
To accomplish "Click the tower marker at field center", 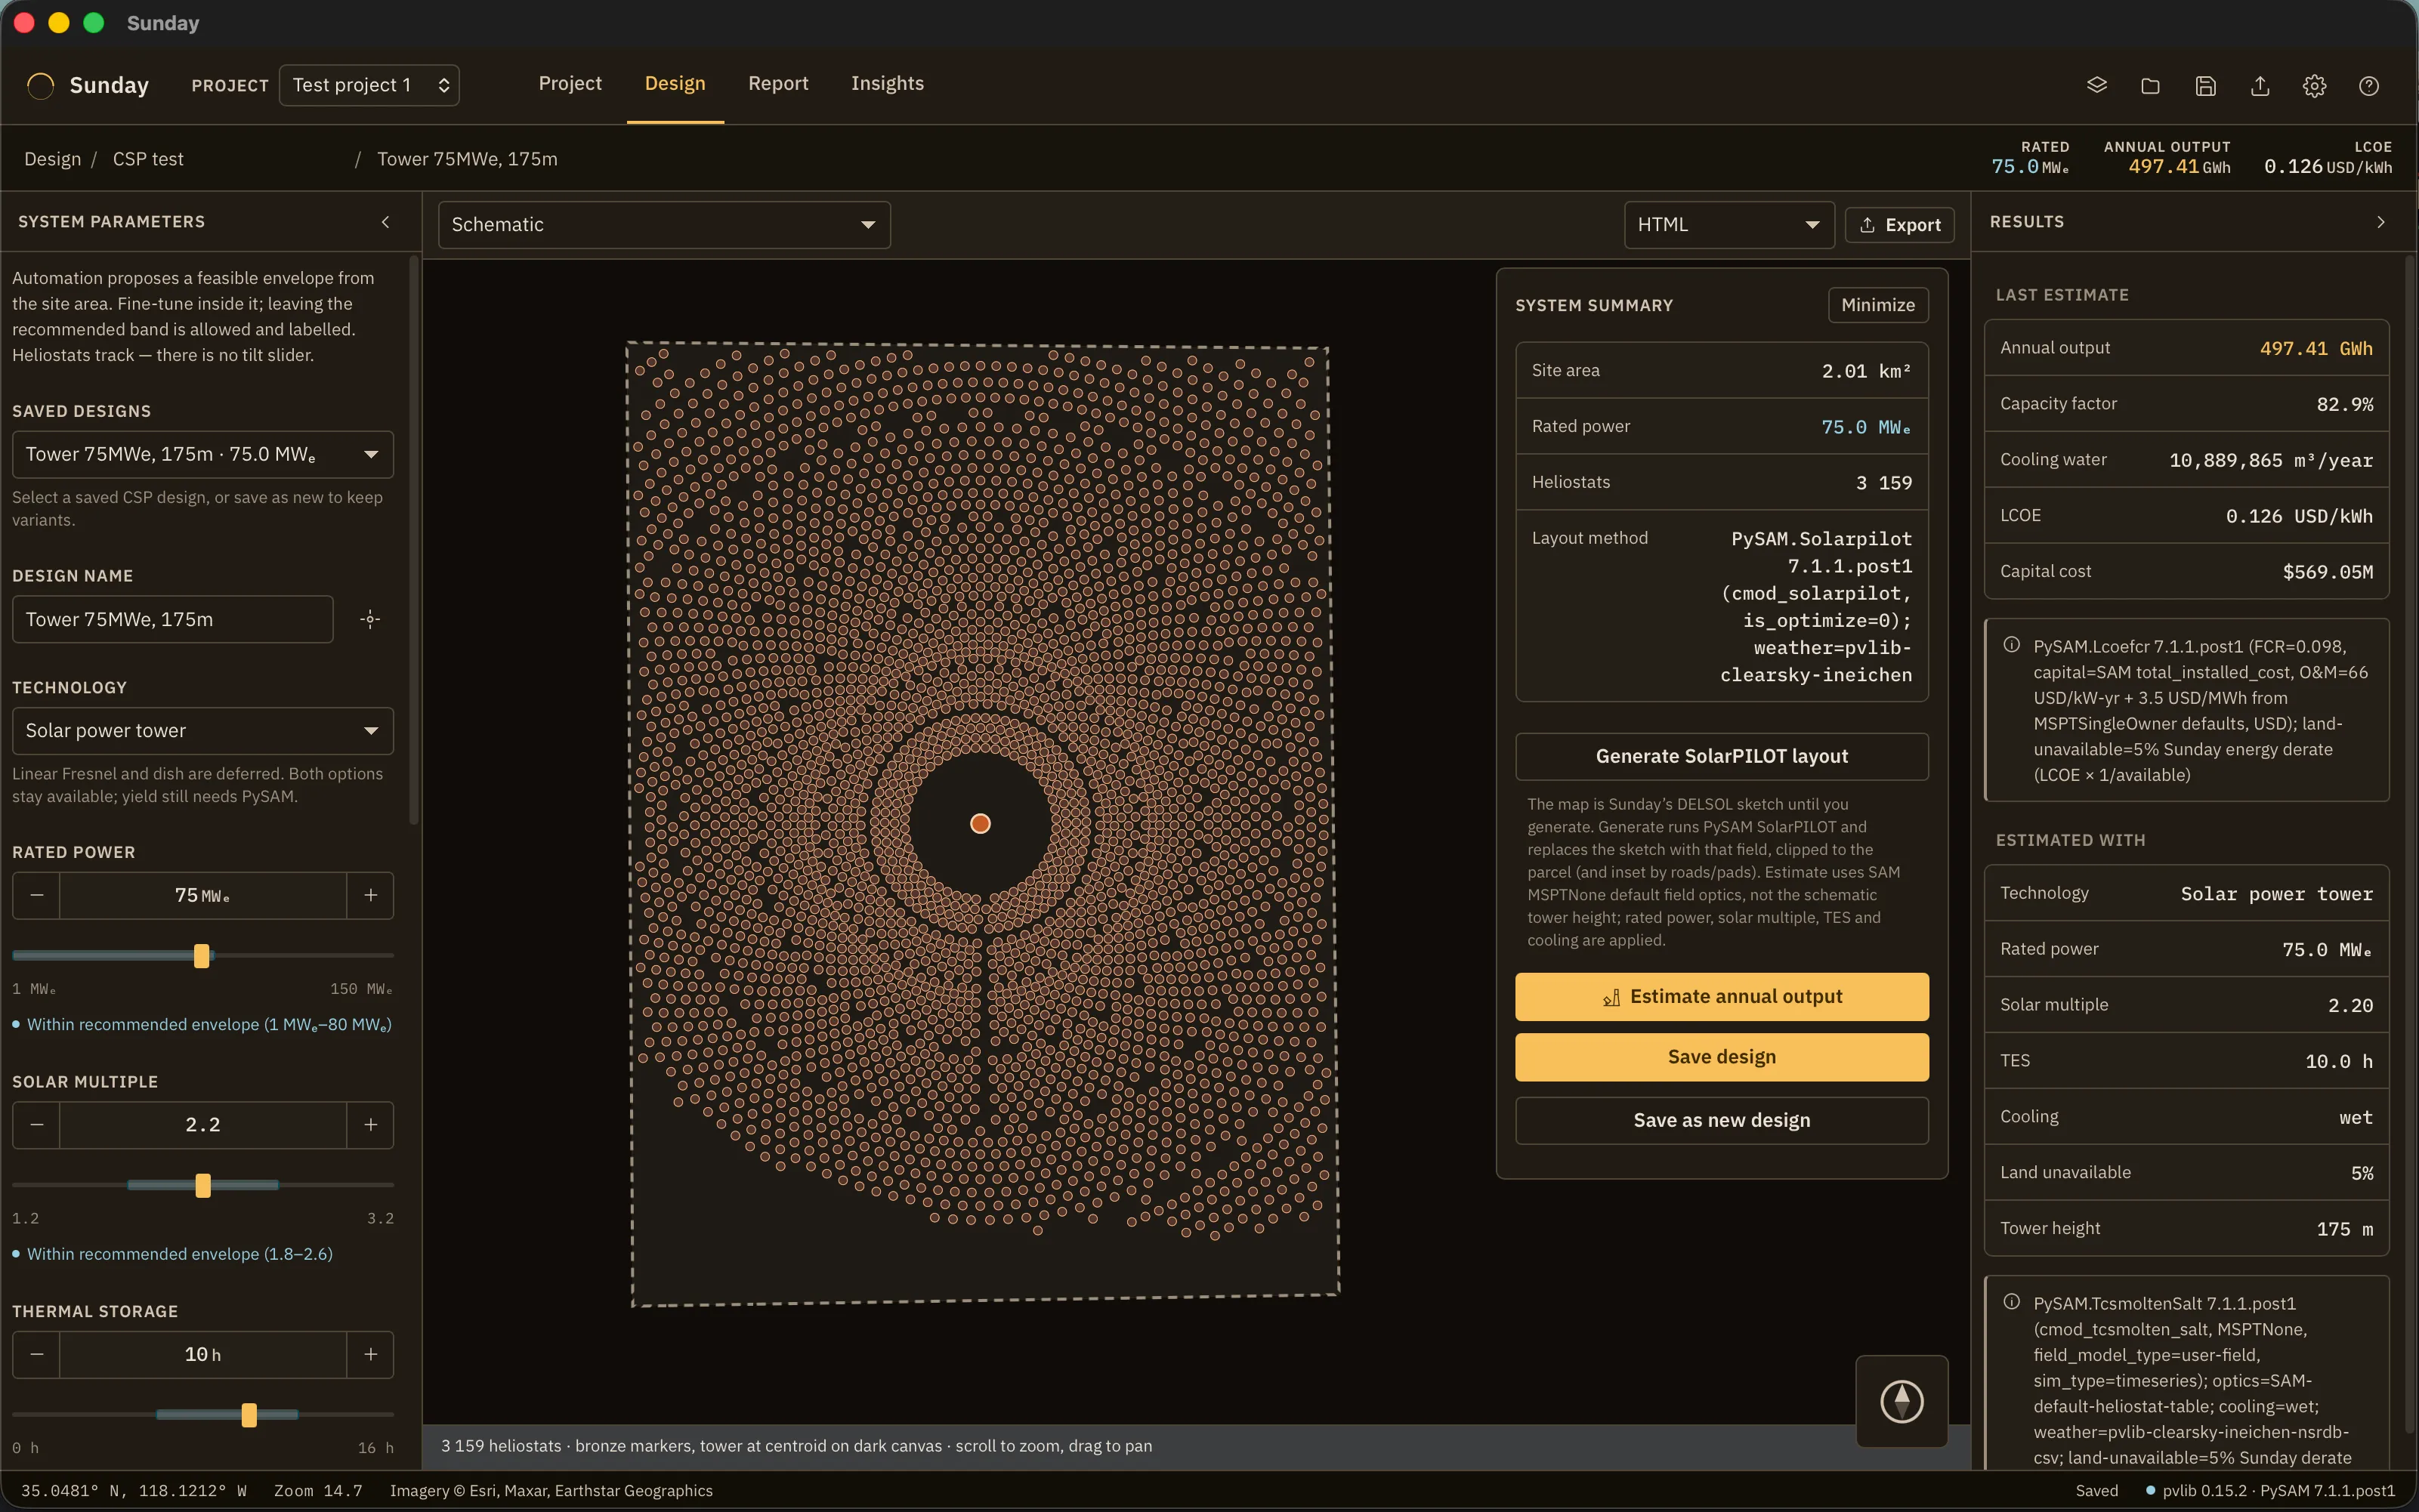I will click(x=980, y=823).
